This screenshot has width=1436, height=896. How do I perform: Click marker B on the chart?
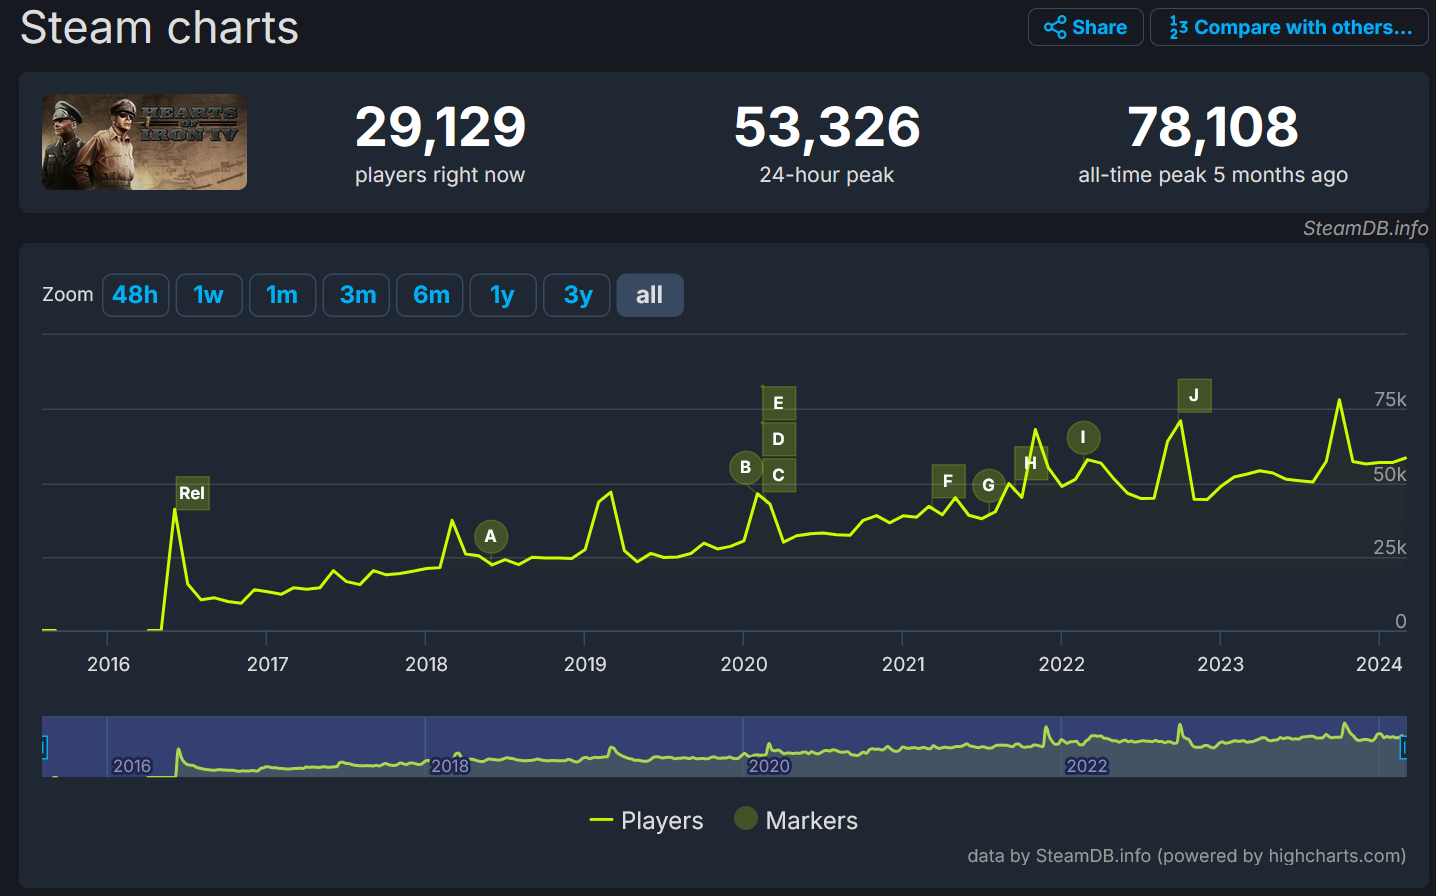[745, 467]
